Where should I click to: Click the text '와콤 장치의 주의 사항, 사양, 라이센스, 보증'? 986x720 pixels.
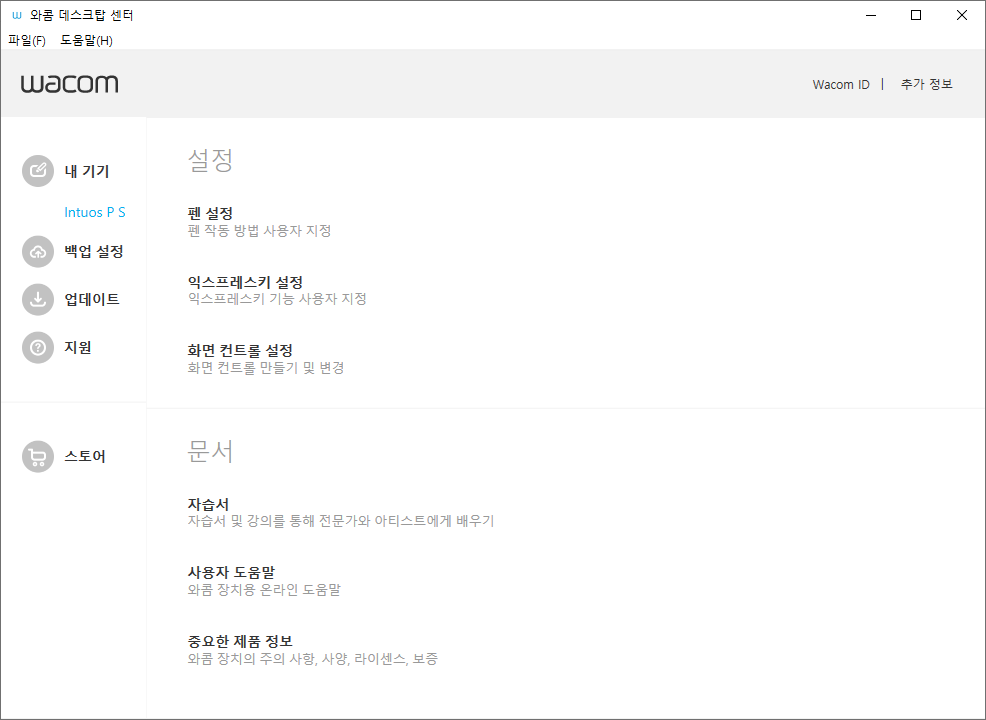313,659
